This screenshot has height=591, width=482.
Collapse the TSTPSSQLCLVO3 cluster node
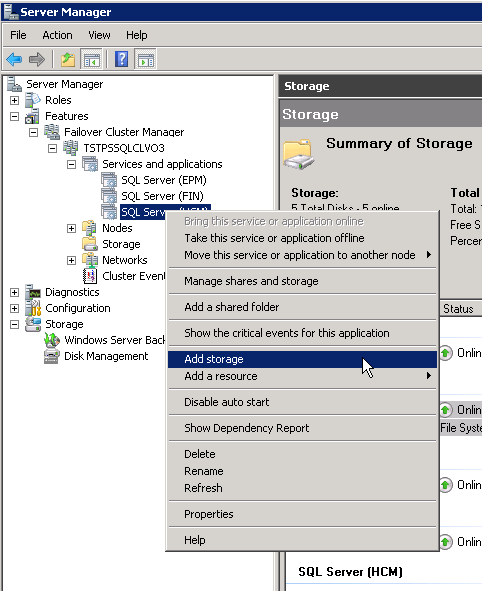tap(52, 148)
